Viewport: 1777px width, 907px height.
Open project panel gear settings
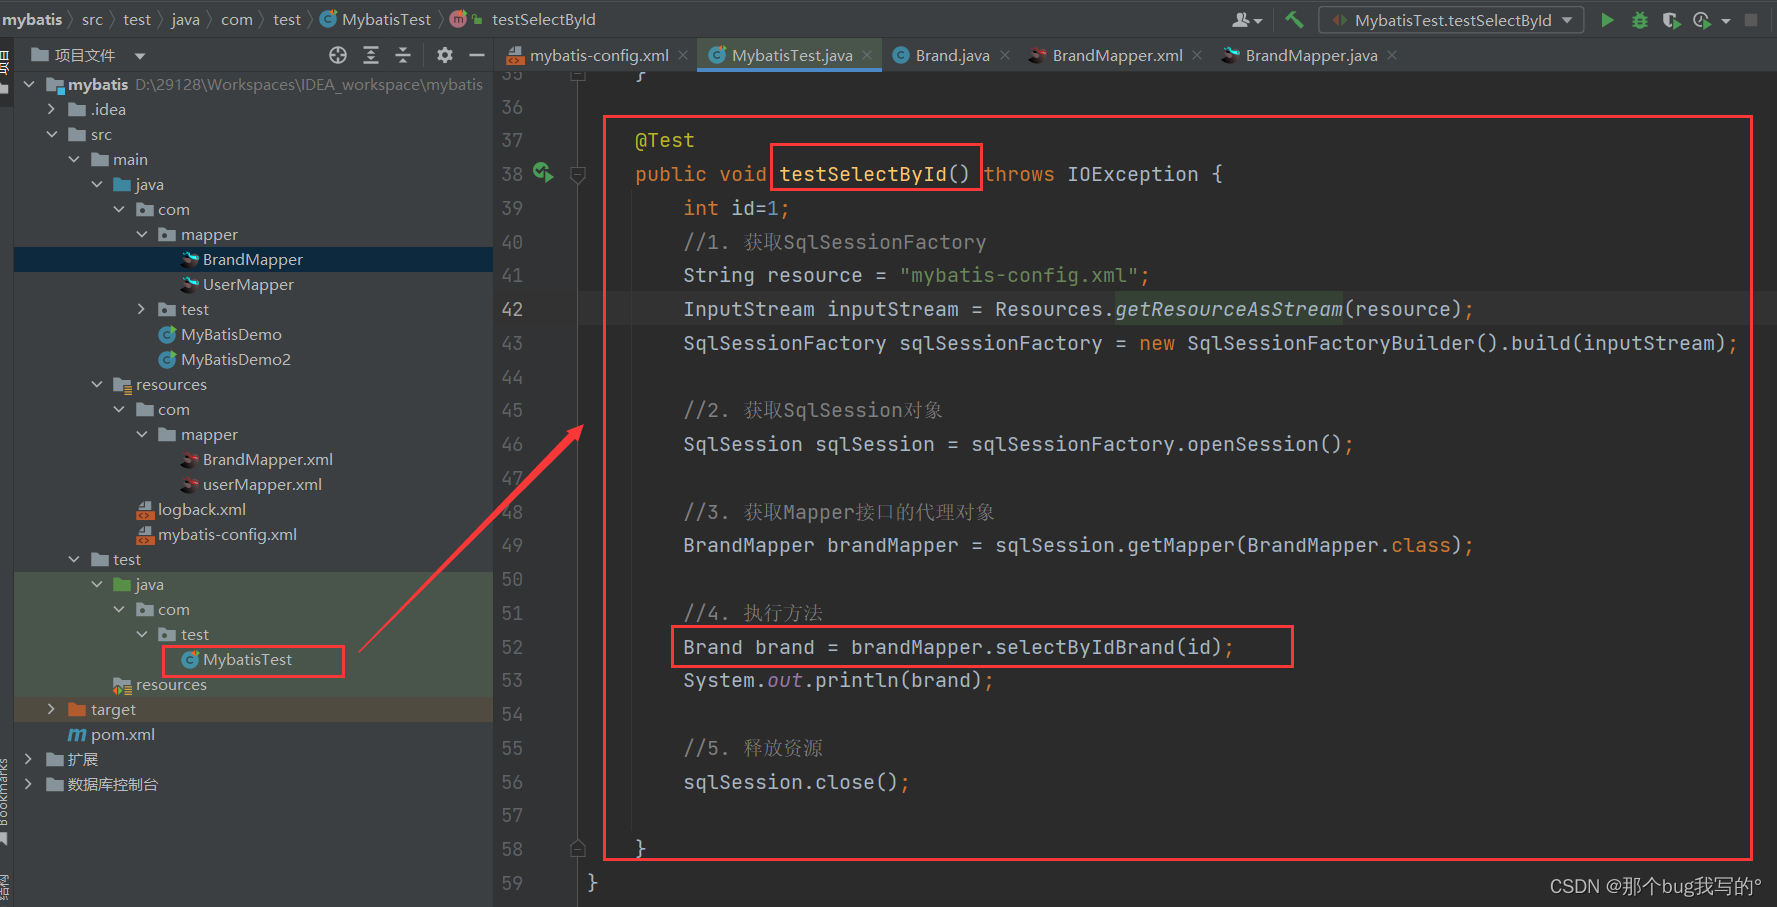[x=445, y=55]
